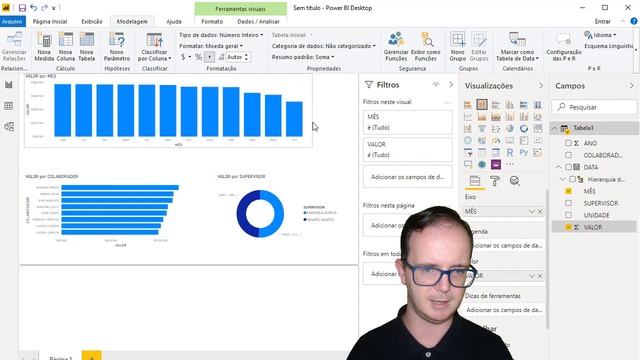The width and height of the screenshot is (640, 360).
Task: Select the R script visual
Action: (x=510, y=153)
